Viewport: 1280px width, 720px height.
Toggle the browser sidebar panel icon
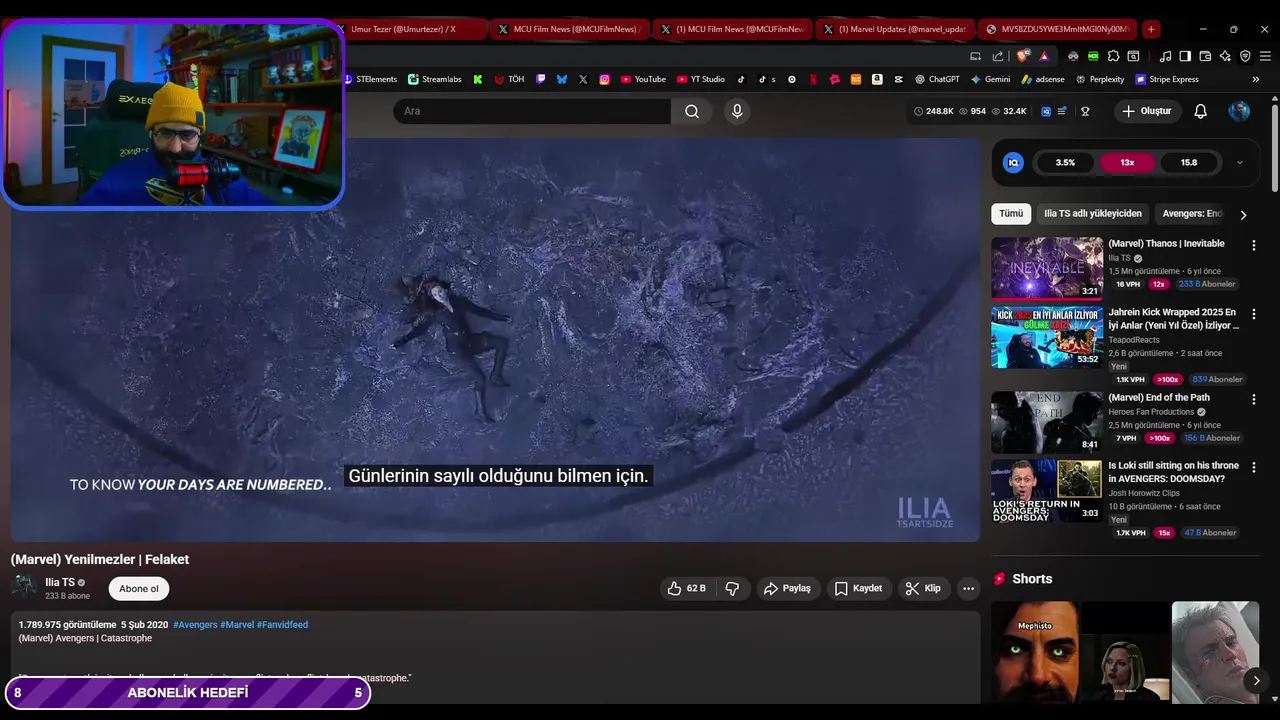1185,56
